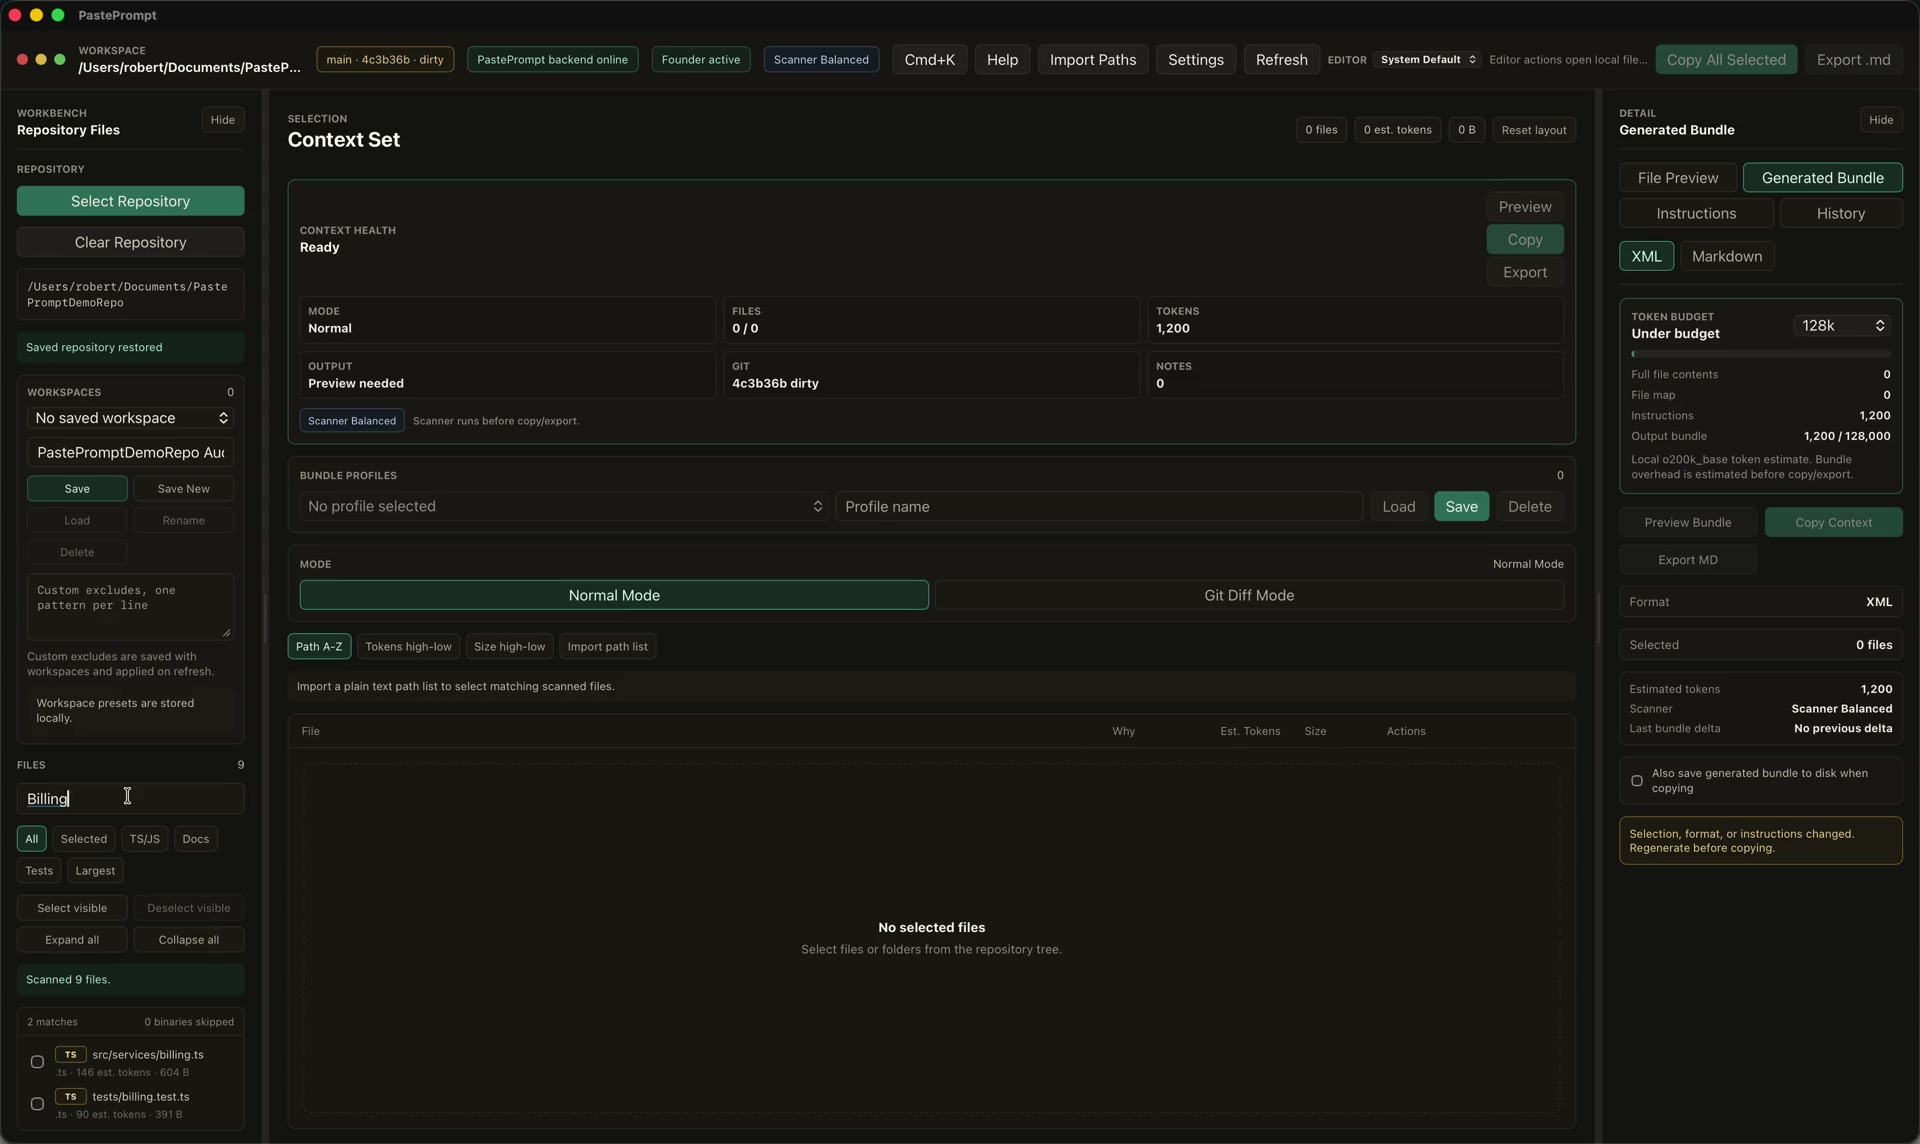
Task: Switch to Git Diff Mode
Action: (1249, 595)
